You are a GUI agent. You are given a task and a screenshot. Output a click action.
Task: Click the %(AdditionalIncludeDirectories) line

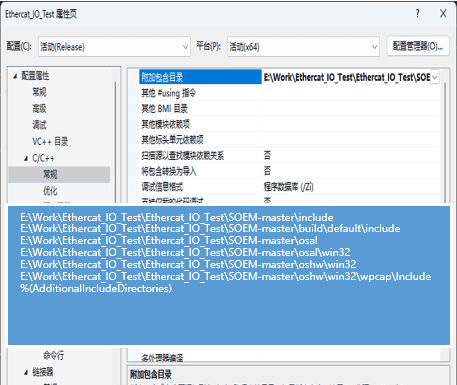pyautogui.click(x=96, y=288)
